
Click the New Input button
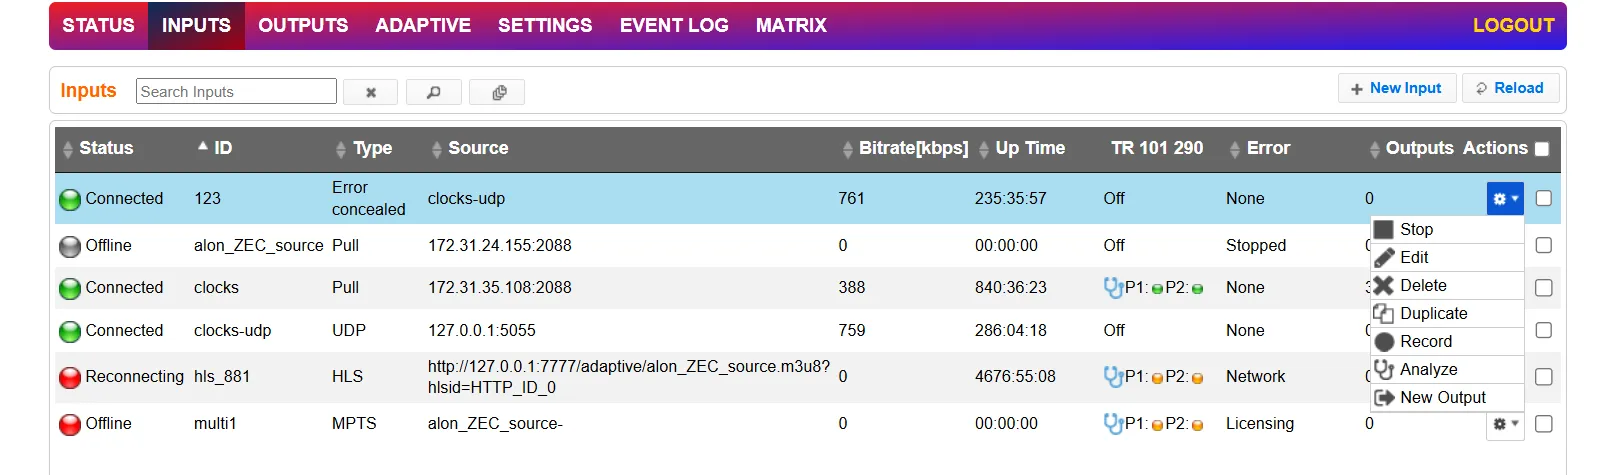click(1396, 88)
